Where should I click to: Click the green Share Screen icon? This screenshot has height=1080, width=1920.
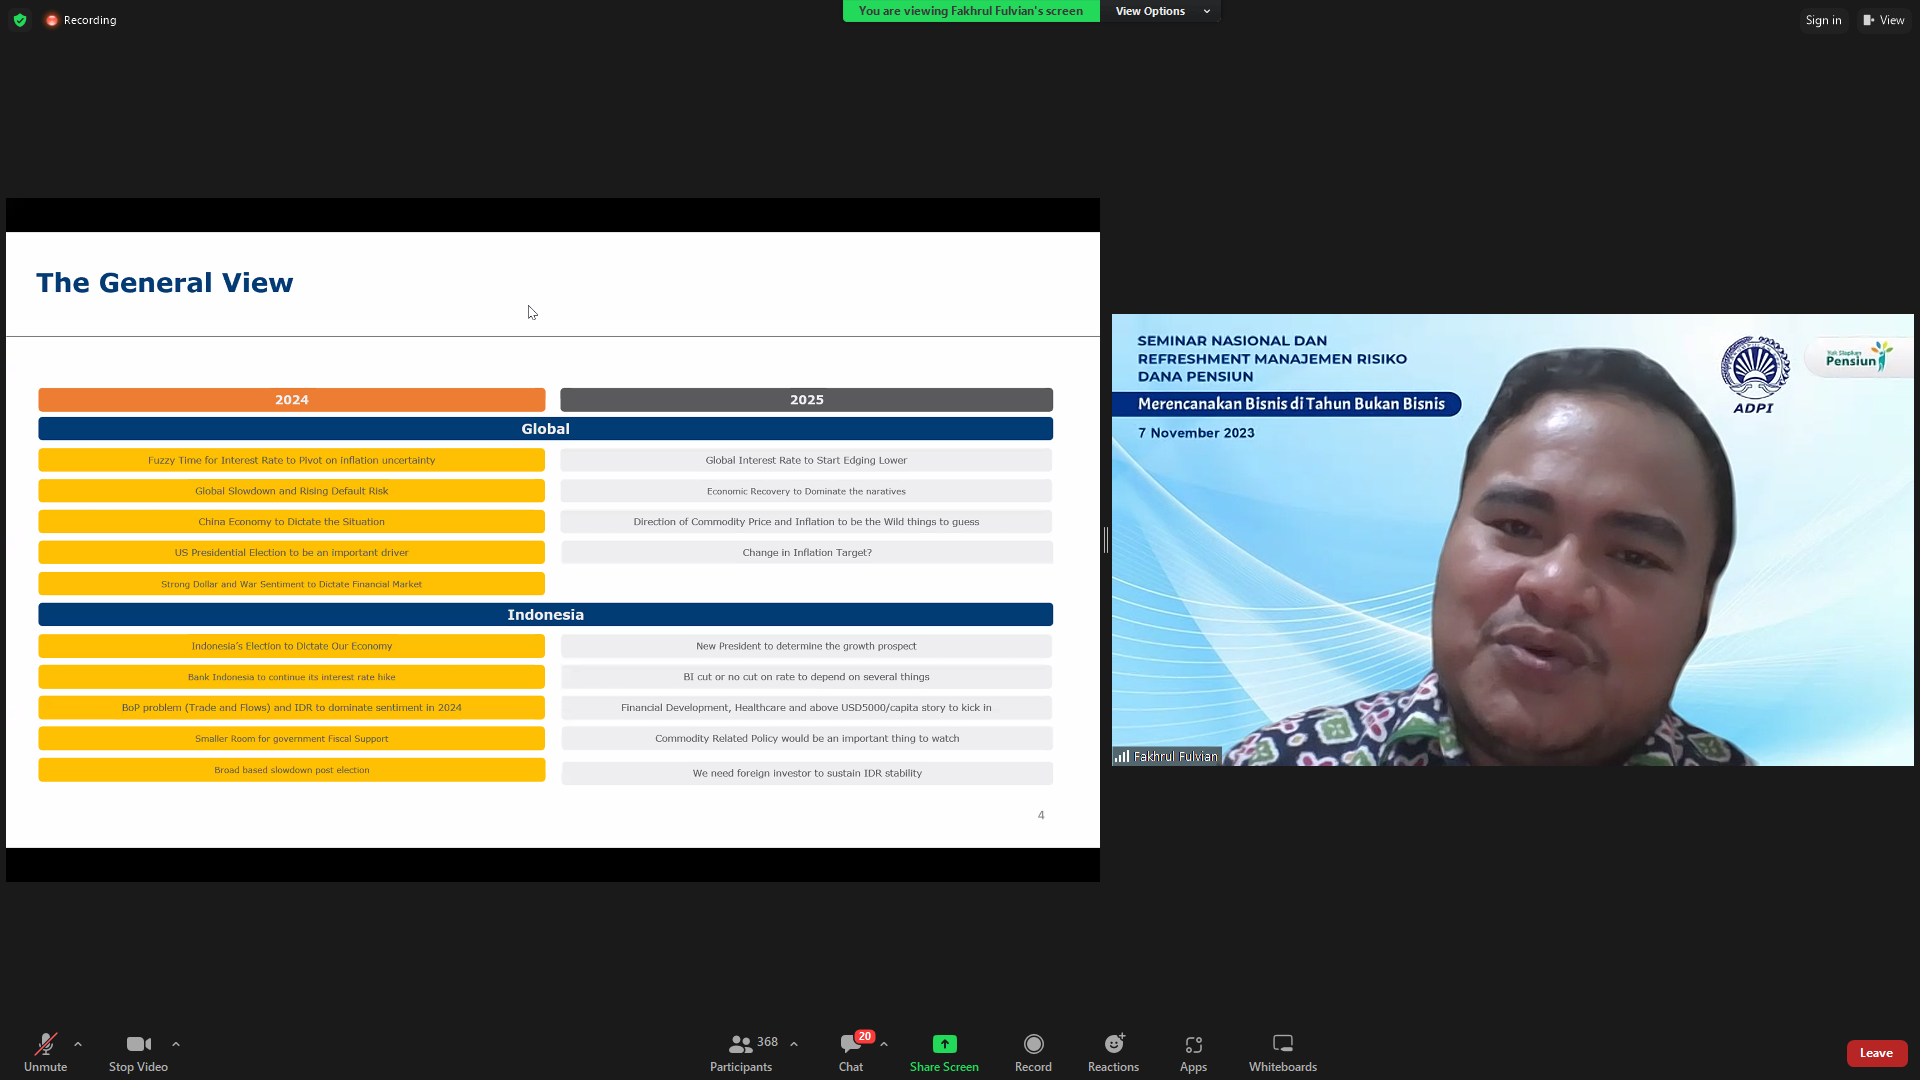[x=944, y=1044]
